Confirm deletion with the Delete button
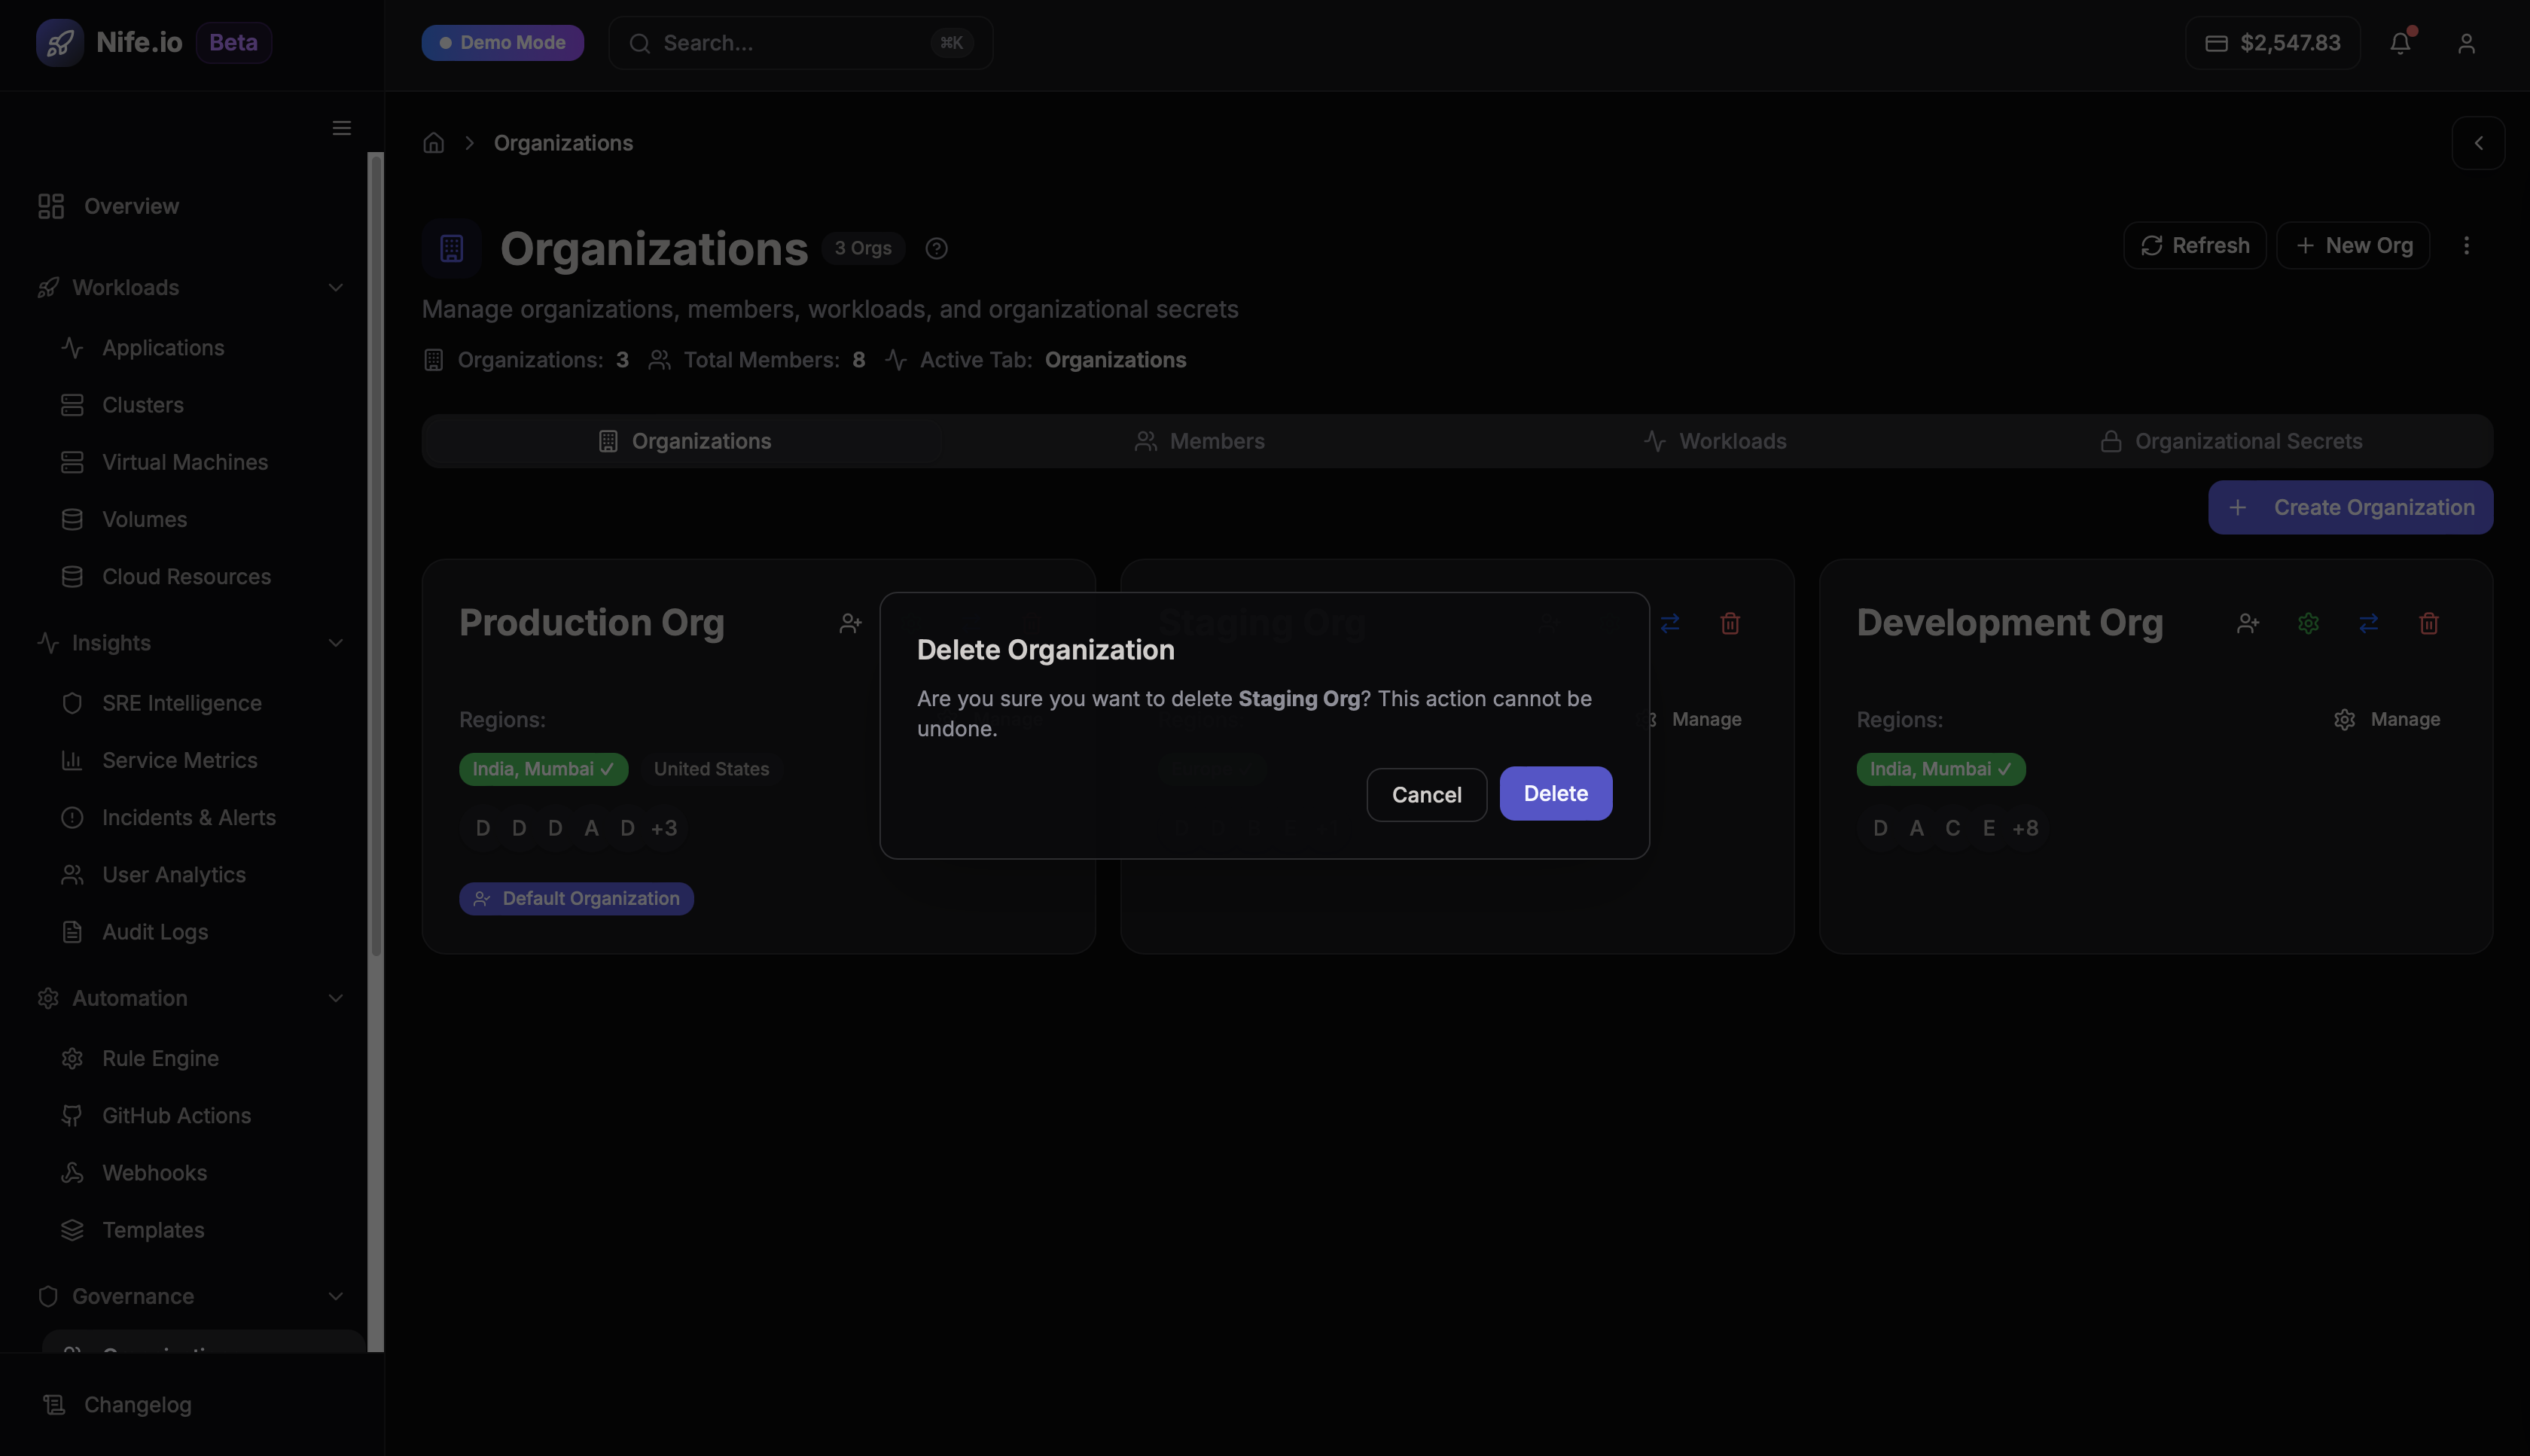Image resolution: width=2530 pixels, height=1456 pixels. coord(1555,793)
